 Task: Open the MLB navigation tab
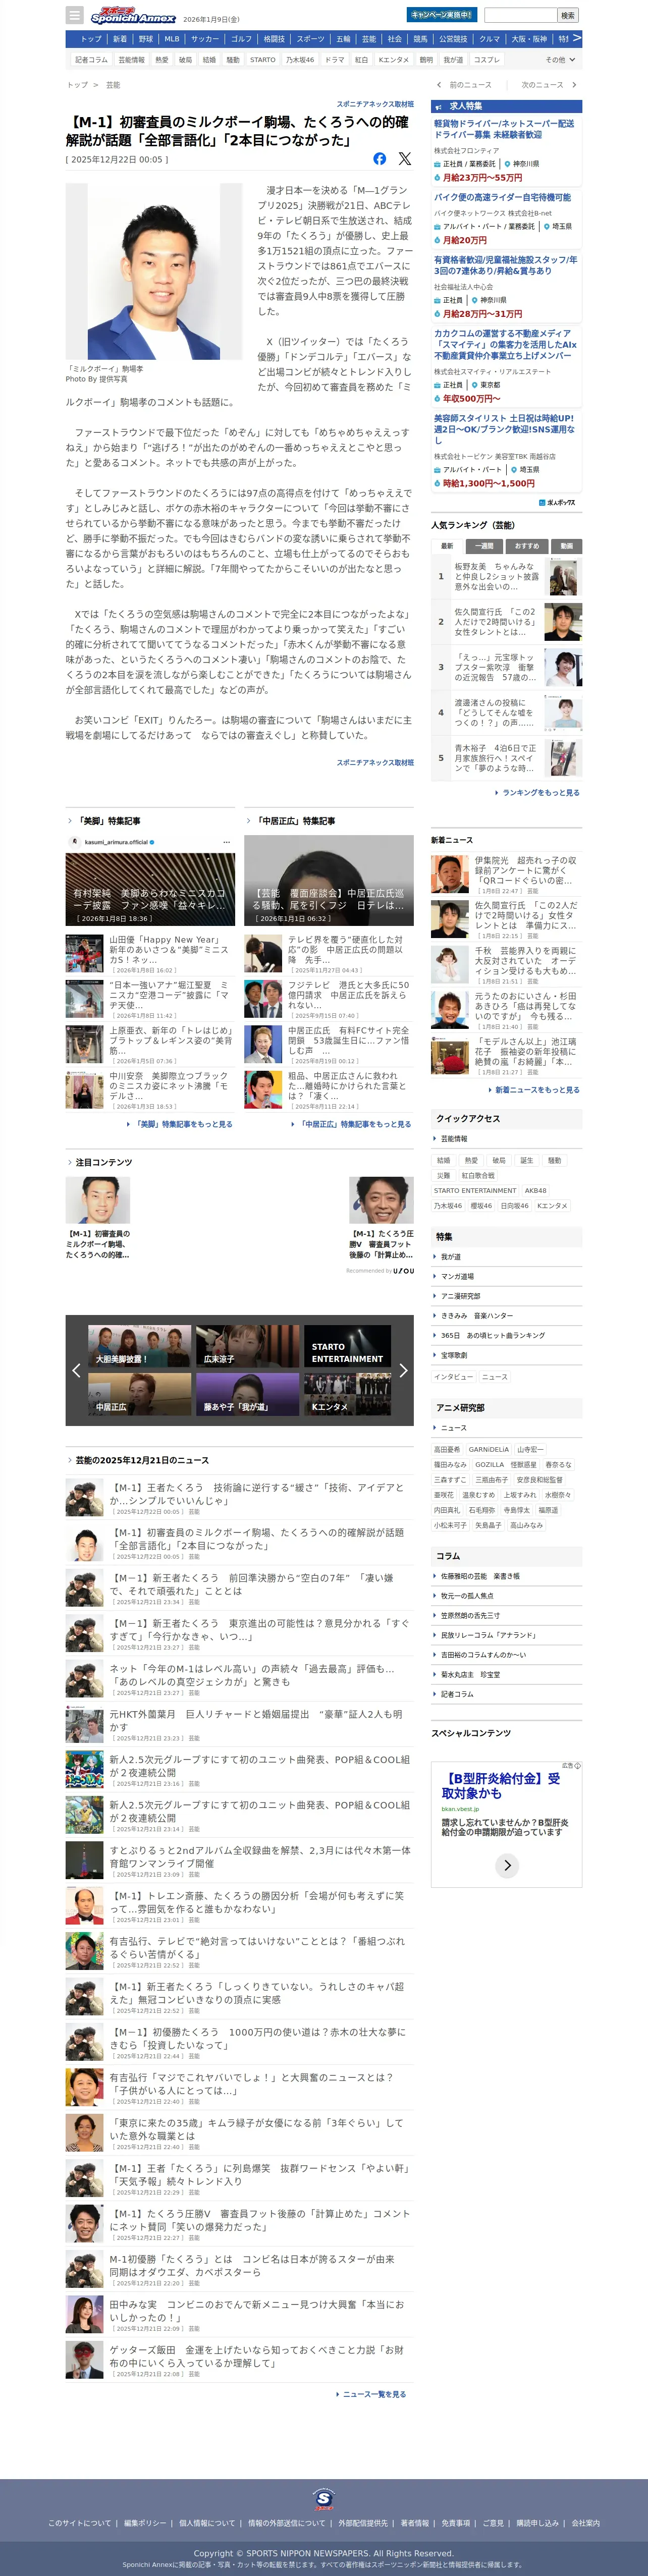pyautogui.click(x=172, y=39)
